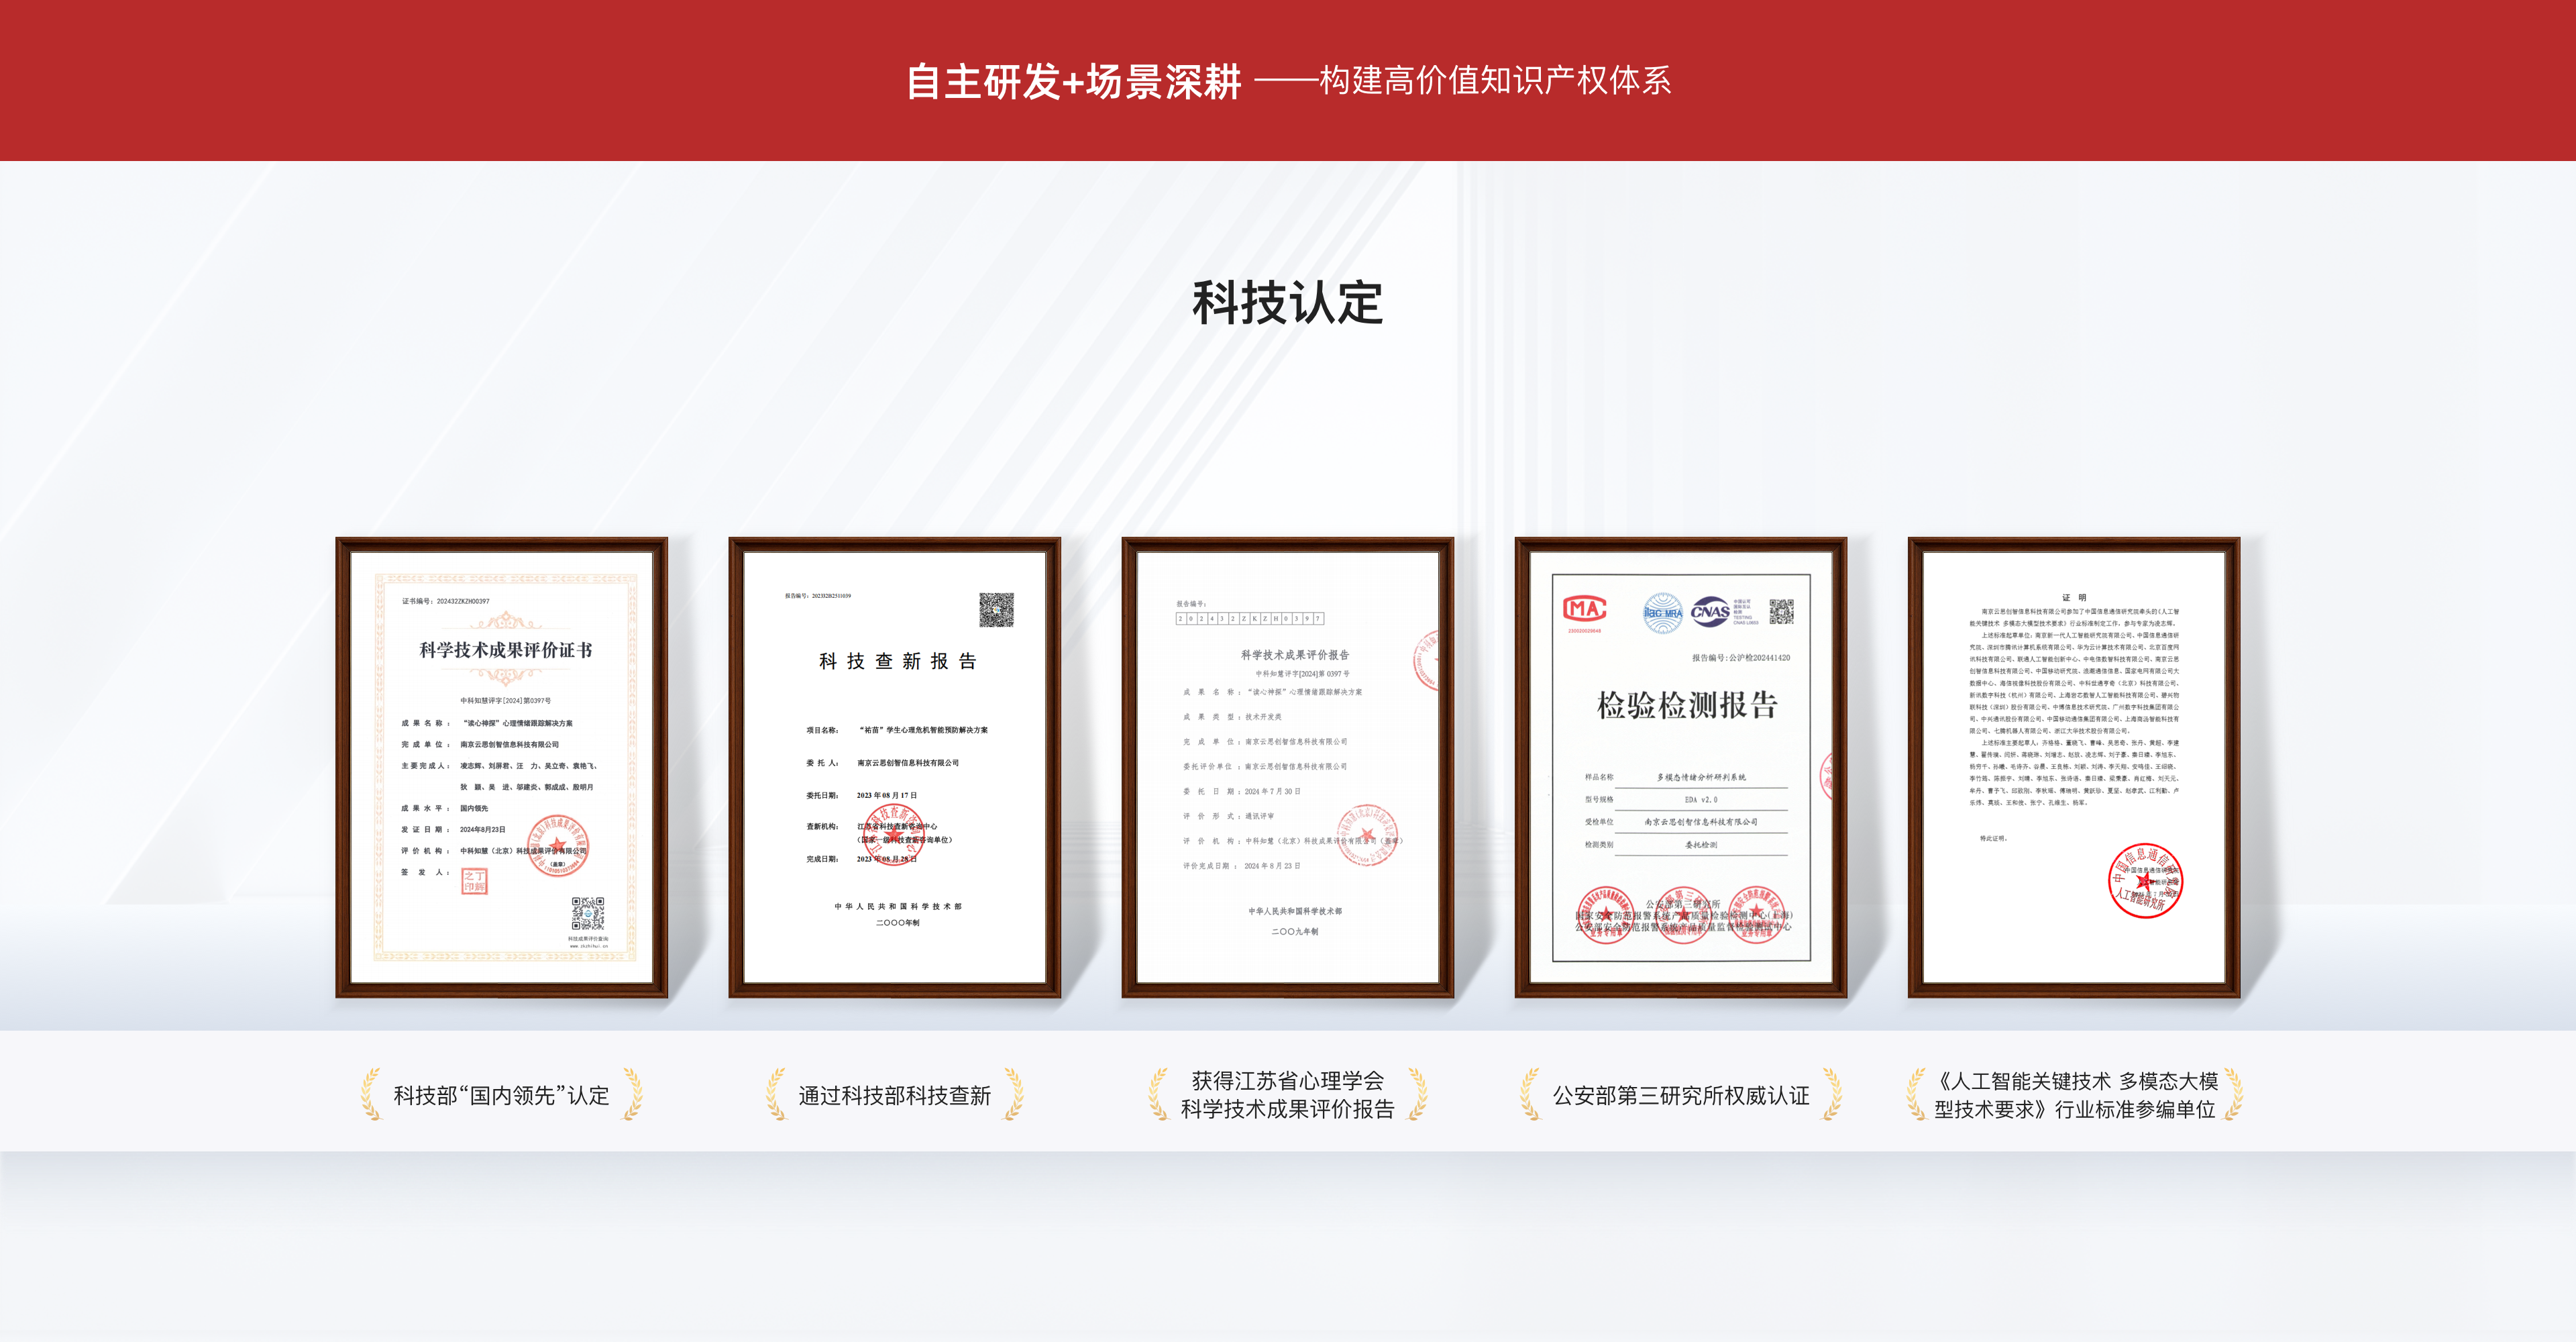2576x1342 pixels.
Task: Open the 证明 framed document
Action: tap(2073, 767)
